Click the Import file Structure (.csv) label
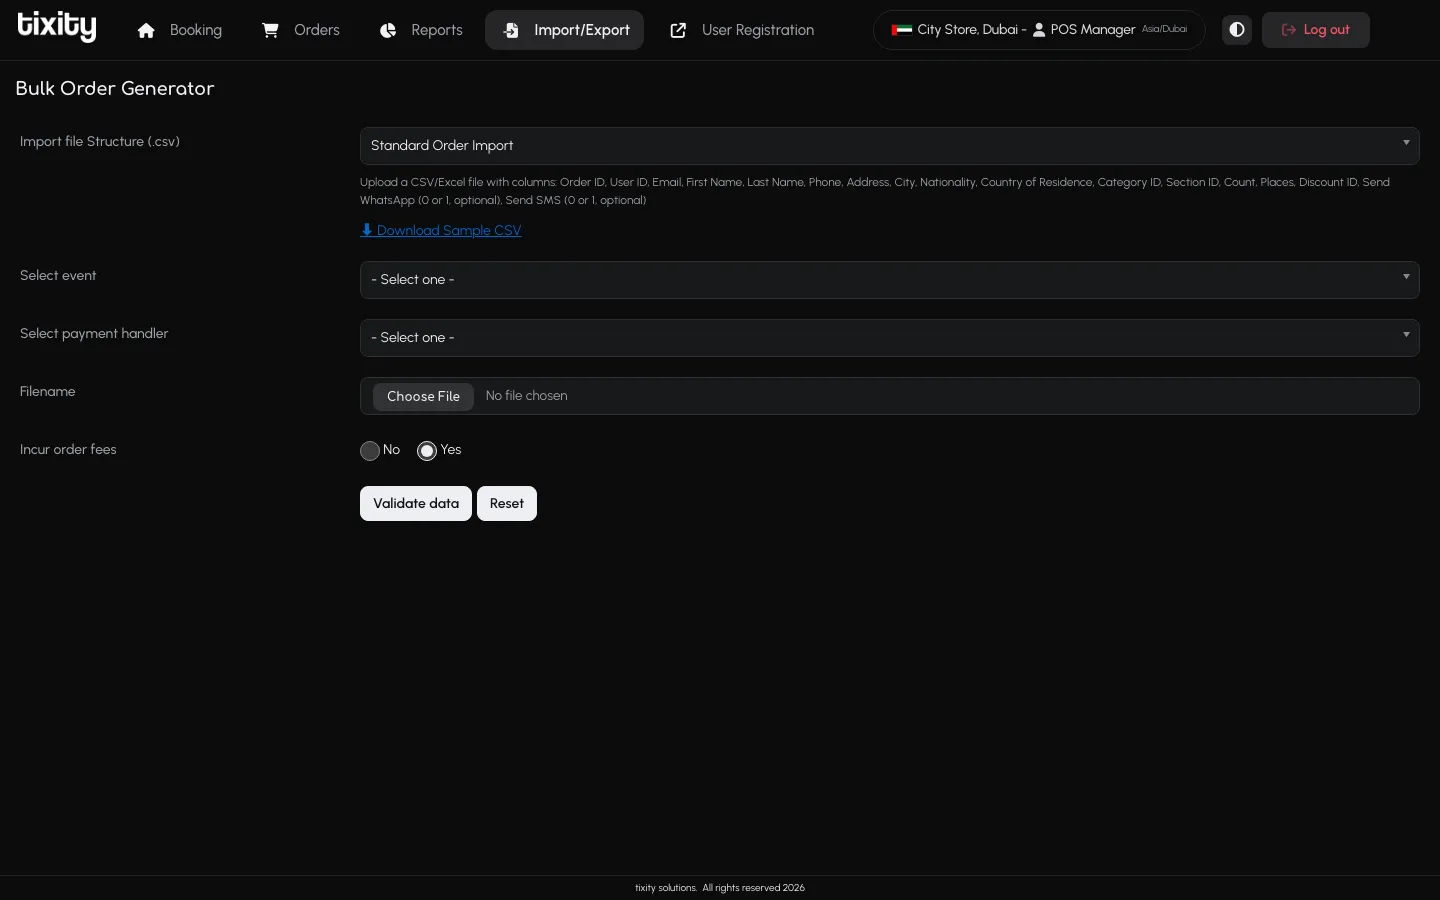Screen dimensions: 1440x900 [100, 142]
